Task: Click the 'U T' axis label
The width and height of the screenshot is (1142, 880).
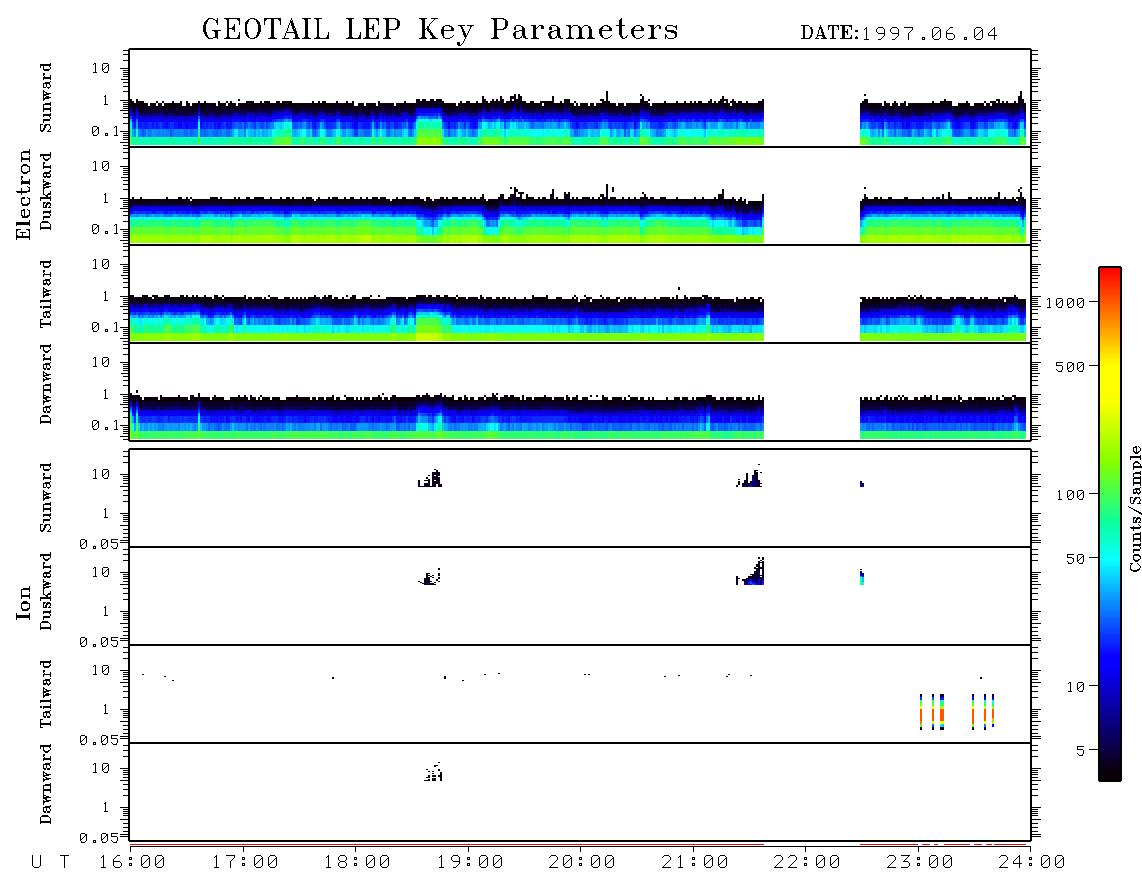Action: click(x=50, y=862)
